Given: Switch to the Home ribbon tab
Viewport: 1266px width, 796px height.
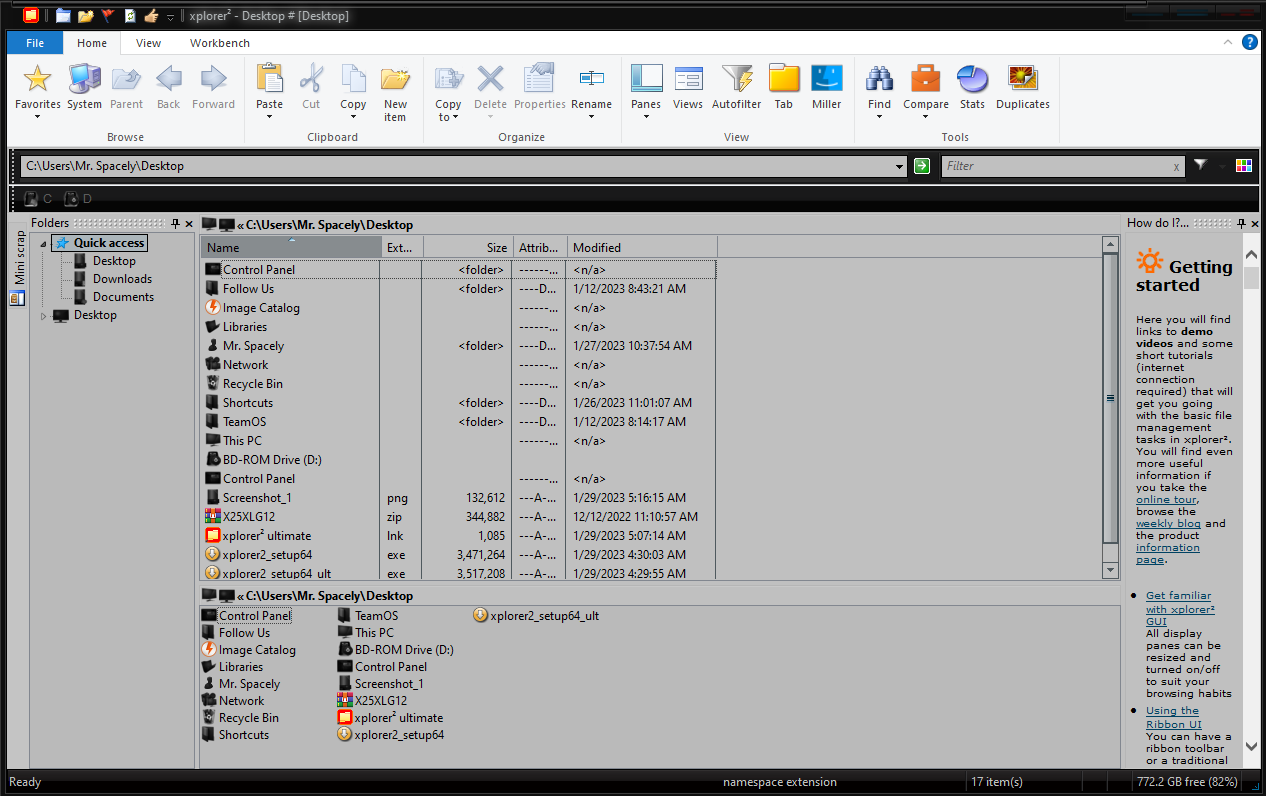Looking at the screenshot, I should tap(92, 43).
